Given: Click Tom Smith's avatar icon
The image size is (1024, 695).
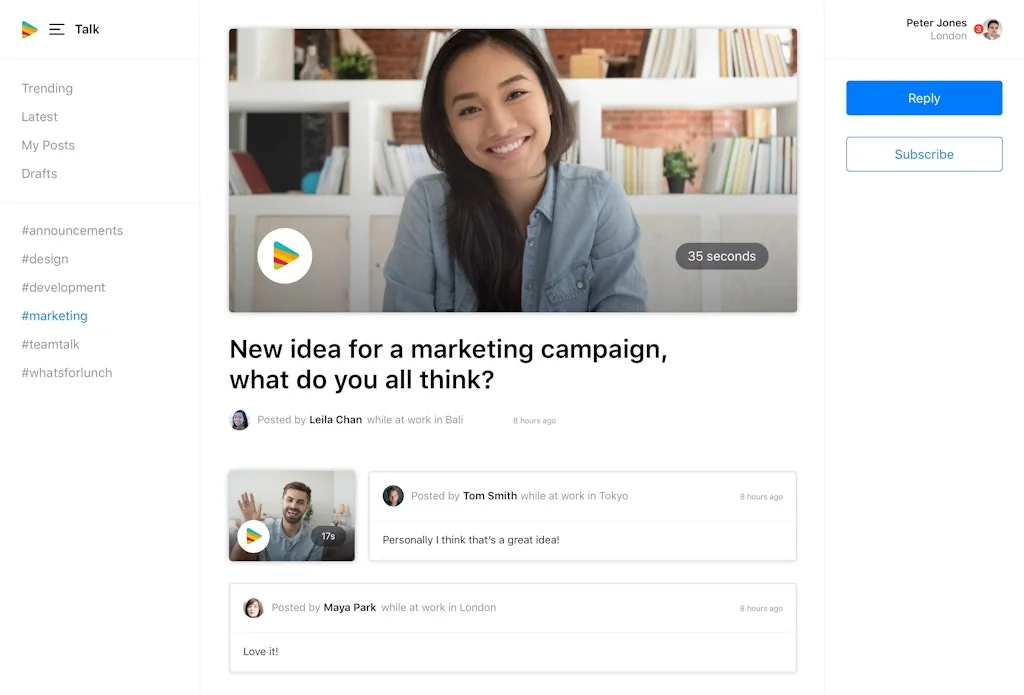Looking at the screenshot, I should coord(393,496).
